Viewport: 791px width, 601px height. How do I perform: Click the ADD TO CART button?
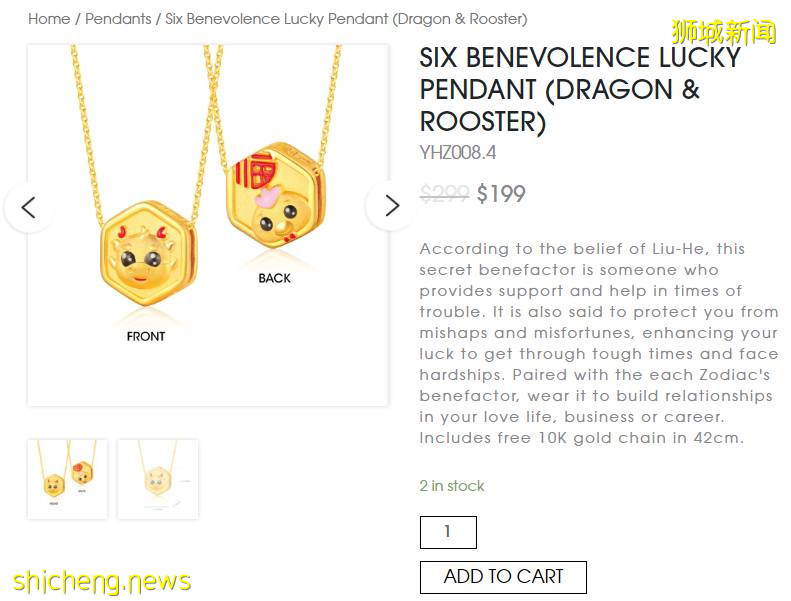click(503, 577)
